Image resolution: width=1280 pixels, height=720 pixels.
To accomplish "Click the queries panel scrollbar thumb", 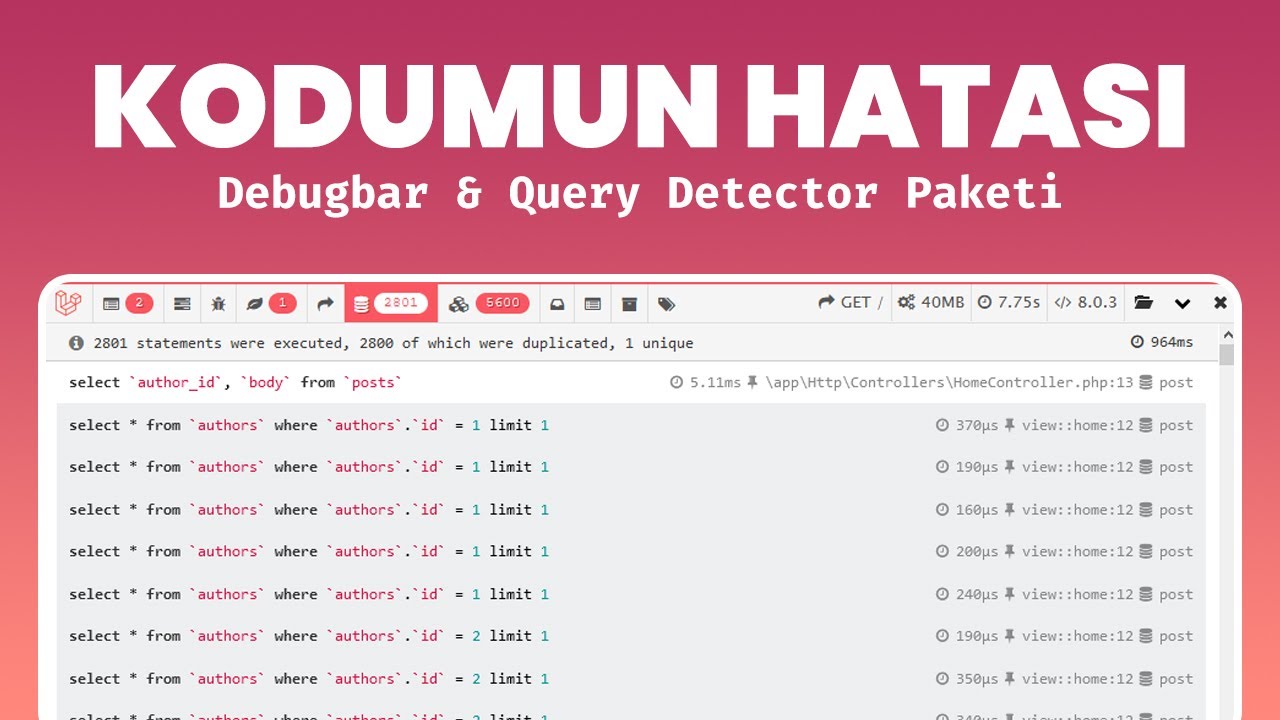I will [1227, 355].
